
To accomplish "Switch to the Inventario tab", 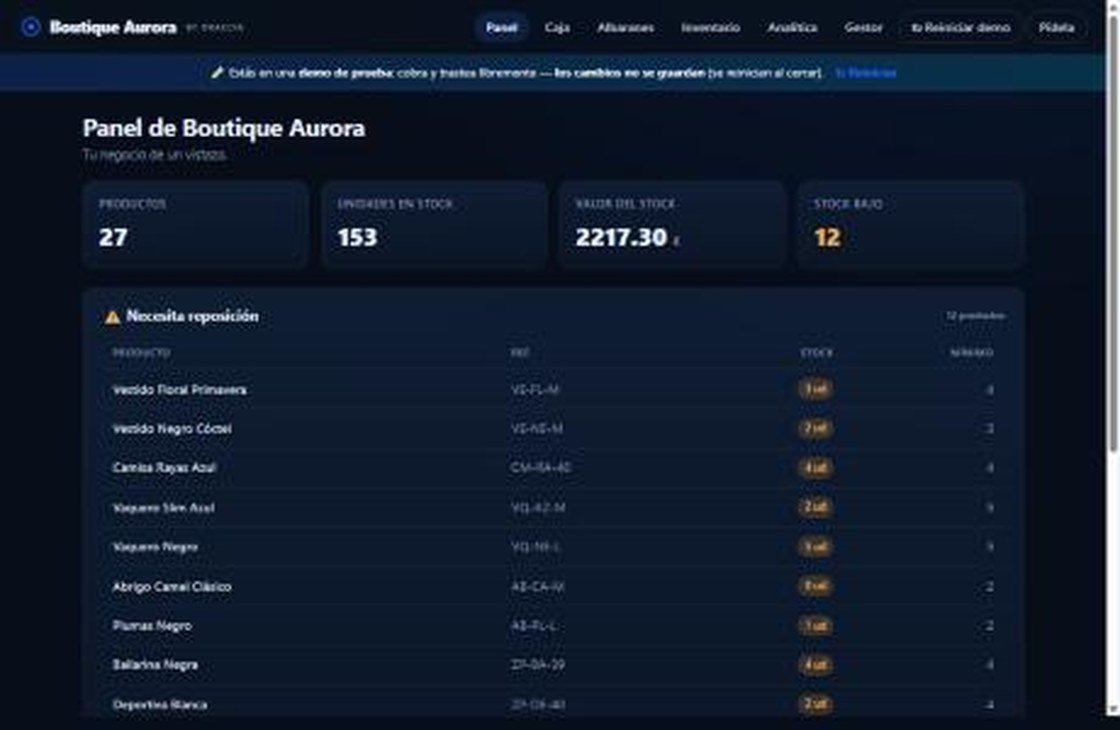I will point(710,28).
